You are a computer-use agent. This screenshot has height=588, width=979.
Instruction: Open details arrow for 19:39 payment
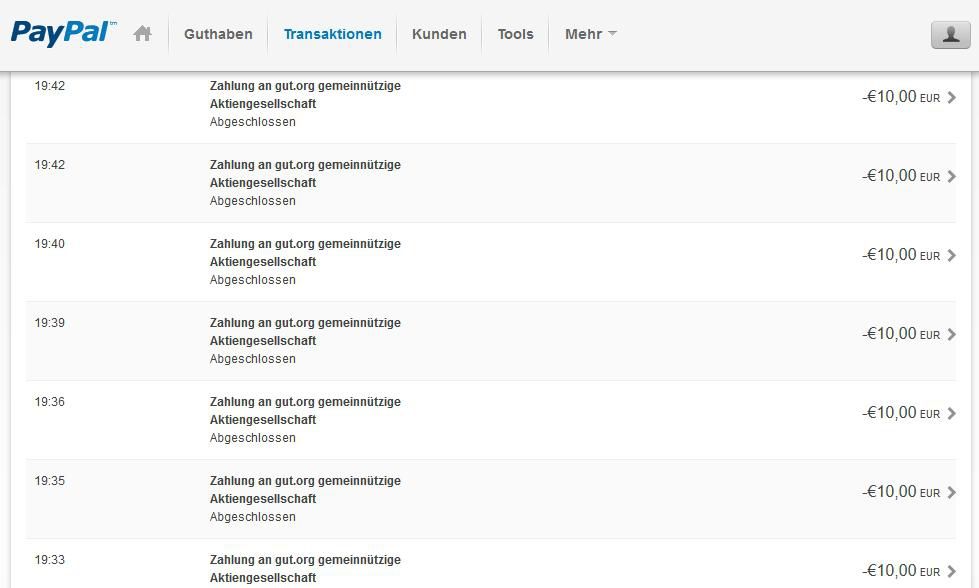pos(952,335)
